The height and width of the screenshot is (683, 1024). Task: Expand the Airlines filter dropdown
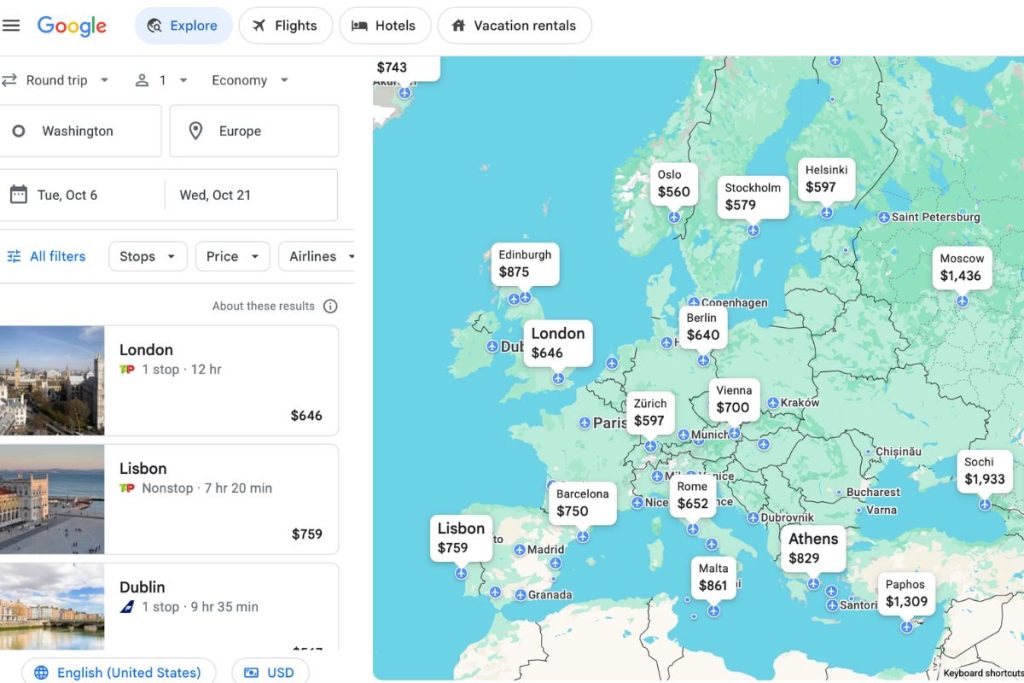pos(317,256)
